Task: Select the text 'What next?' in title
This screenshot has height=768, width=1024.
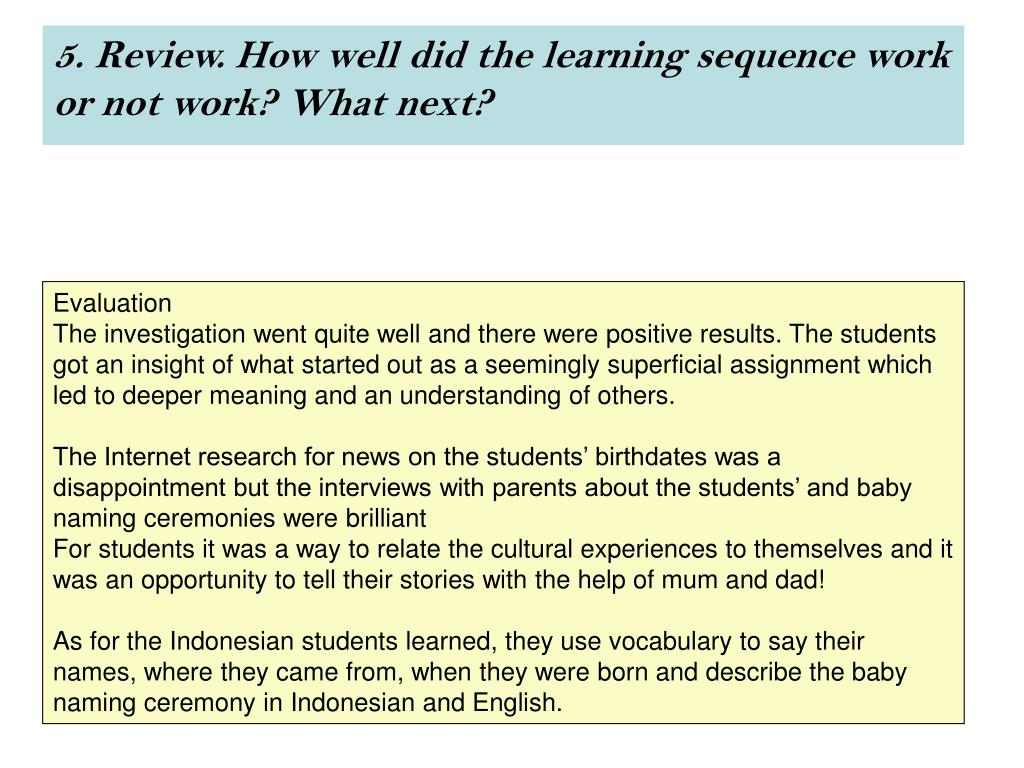Action: tap(392, 103)
